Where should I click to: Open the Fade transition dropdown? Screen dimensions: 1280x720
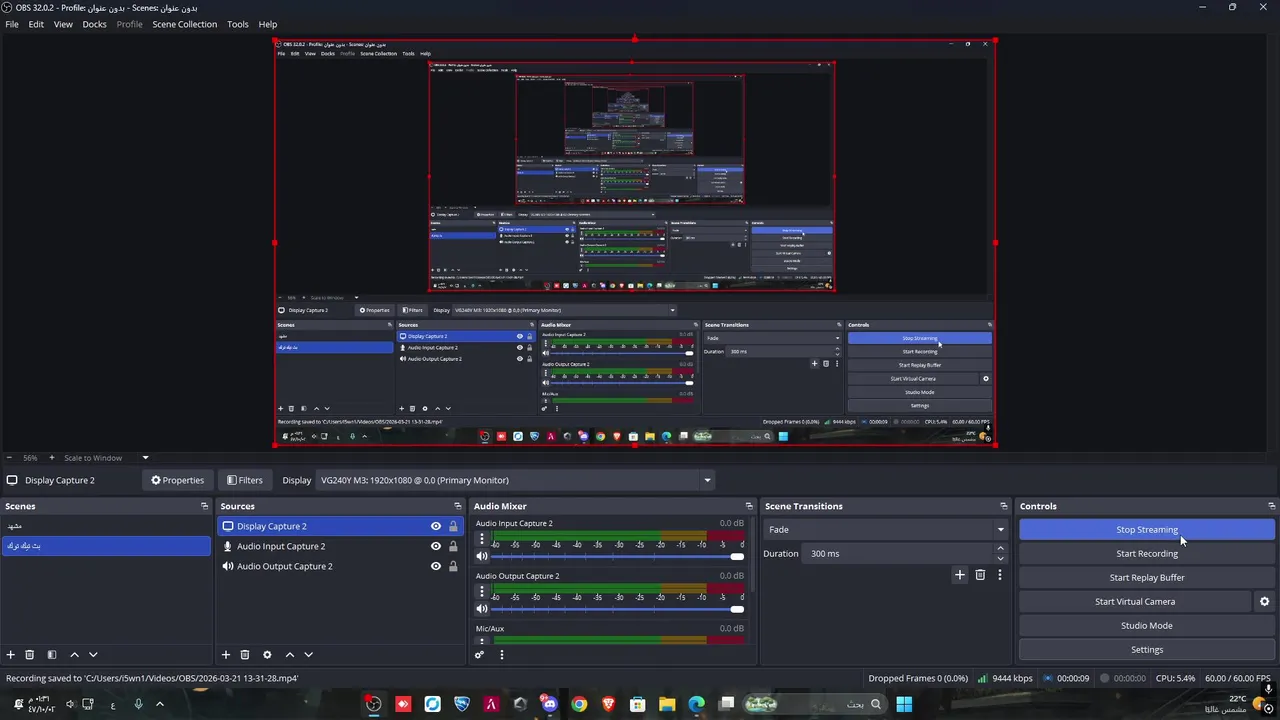tap(886, 530)
